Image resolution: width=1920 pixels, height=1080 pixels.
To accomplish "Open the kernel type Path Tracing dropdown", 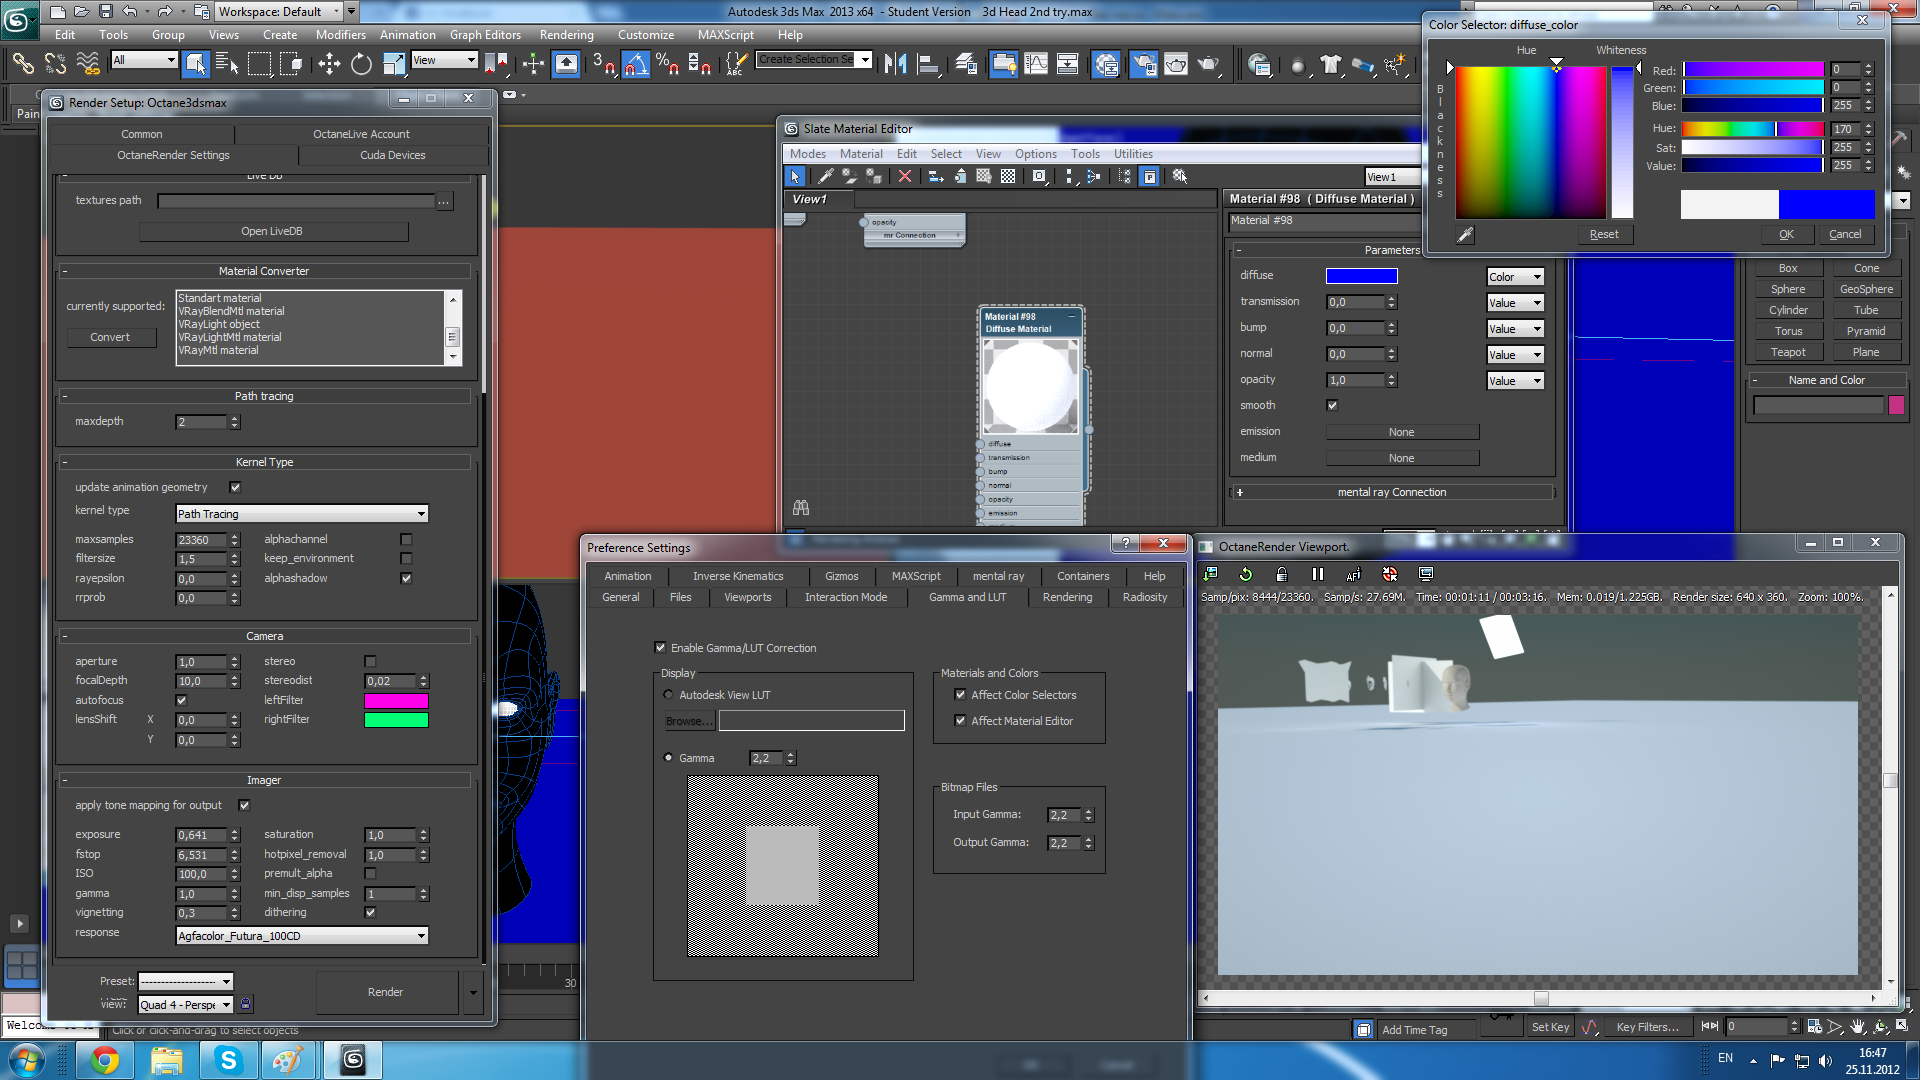I will pos(301,513).
